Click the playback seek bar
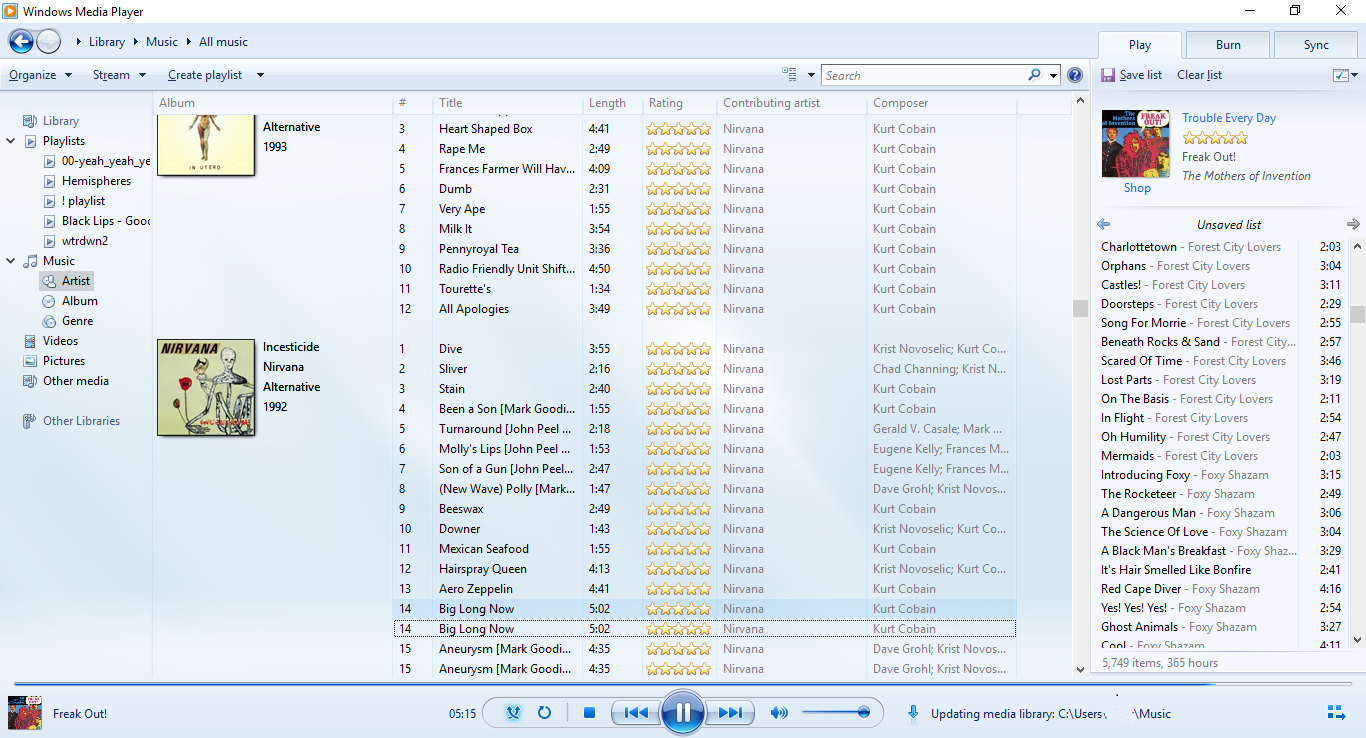1366x738 pixels. coord(683,685)
